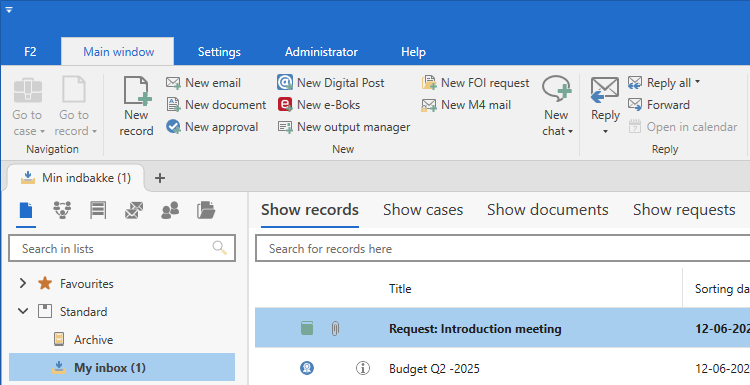Screen dimensions: 750x385
Task: Add a new tab with plus button
Action: (160, 178)
